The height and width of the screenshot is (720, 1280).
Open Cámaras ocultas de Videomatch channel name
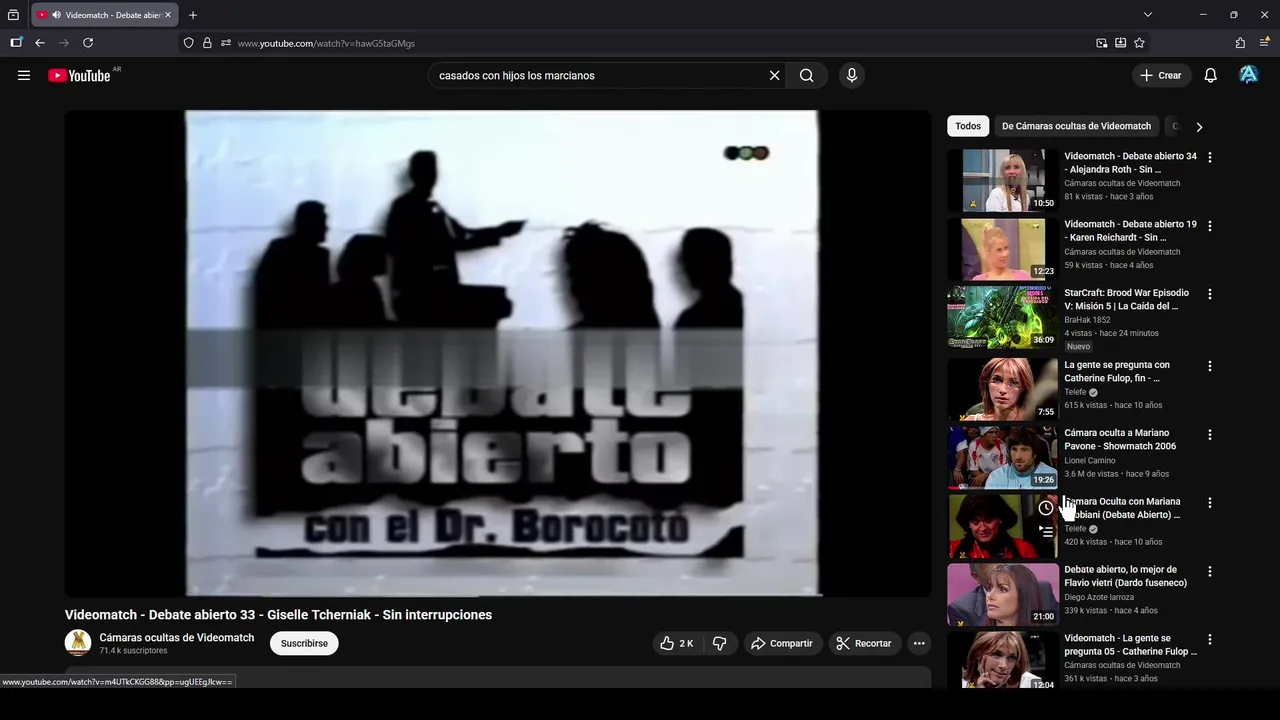pos(176,638)
